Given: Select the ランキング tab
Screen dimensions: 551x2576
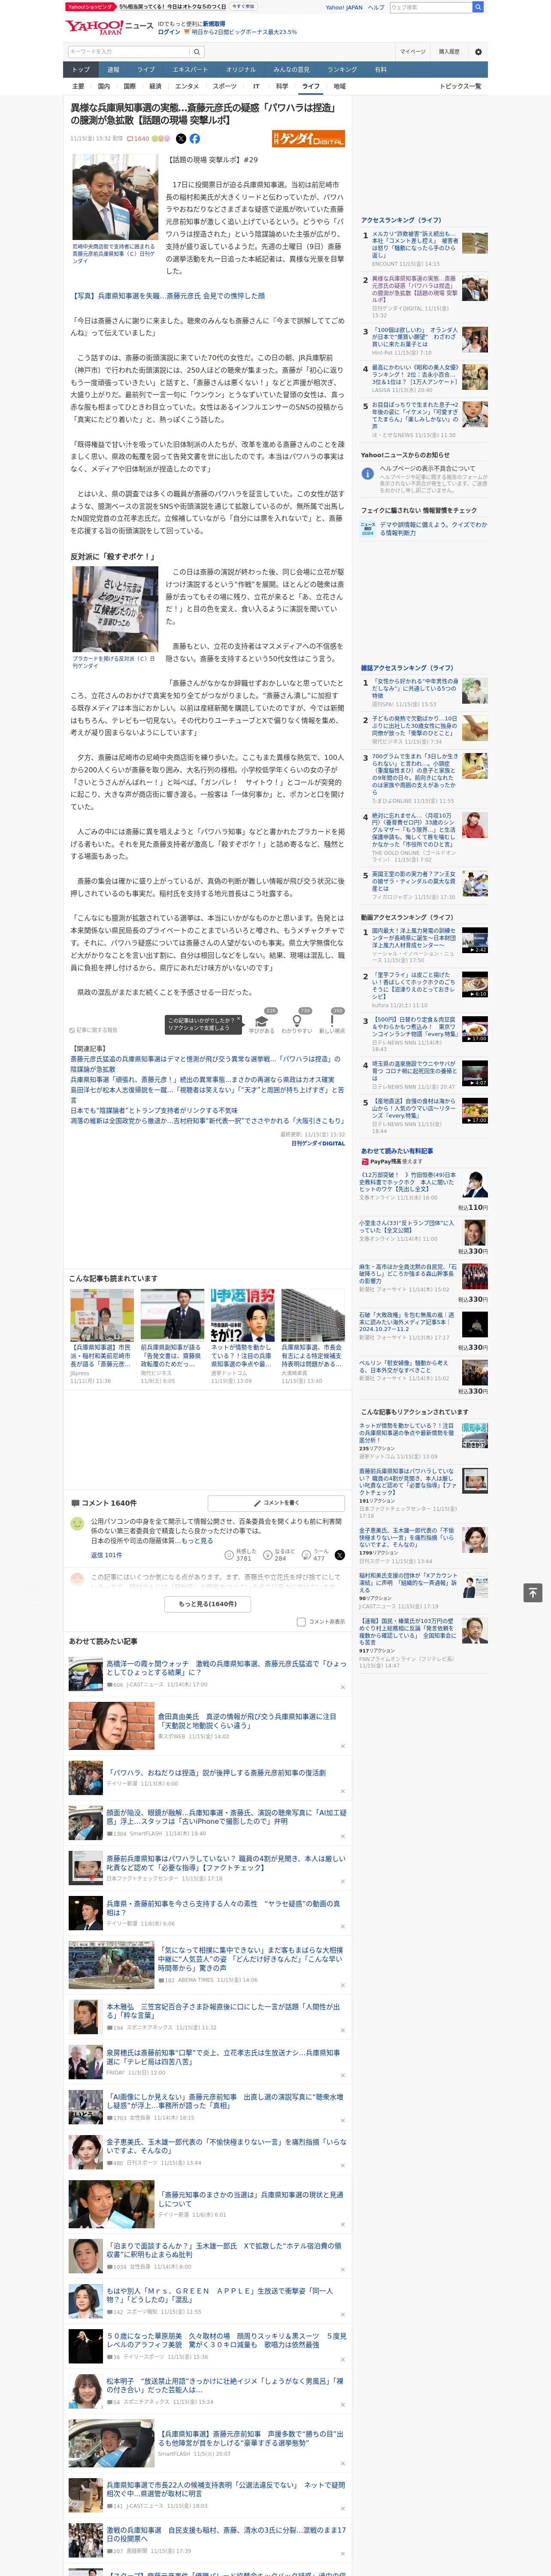Looking at the screenshot, I should 342,70.
